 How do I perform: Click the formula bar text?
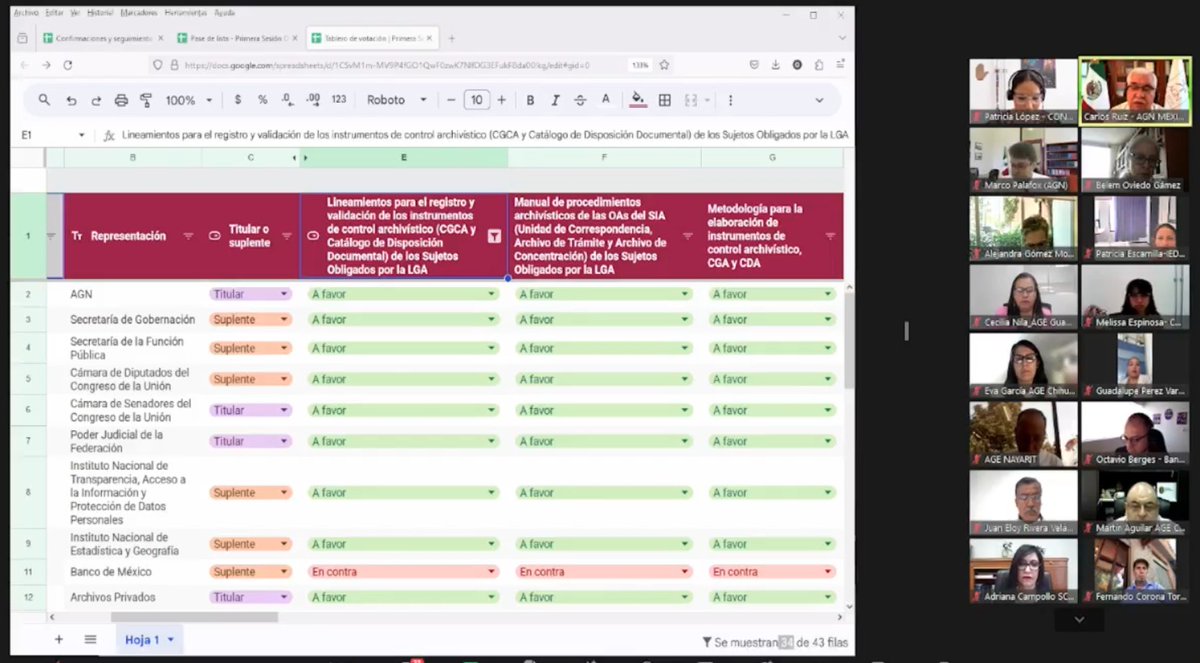[485, 134]
